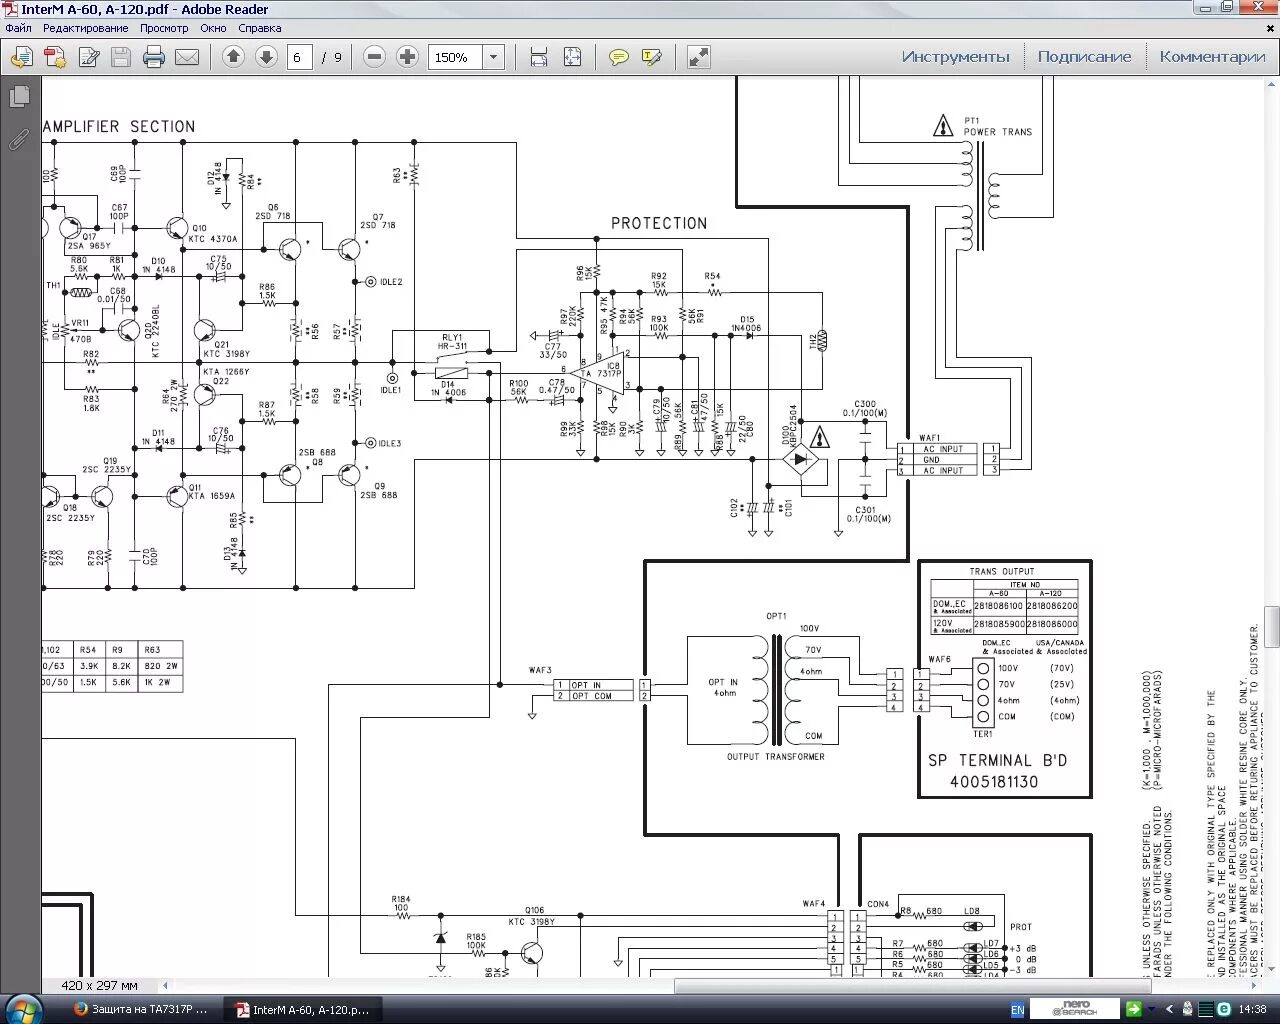Screen dimensions: 1280x1024
Task: Show hidden tray icons arrow
Action: pyautogui.click(x=1168, y=1010)
